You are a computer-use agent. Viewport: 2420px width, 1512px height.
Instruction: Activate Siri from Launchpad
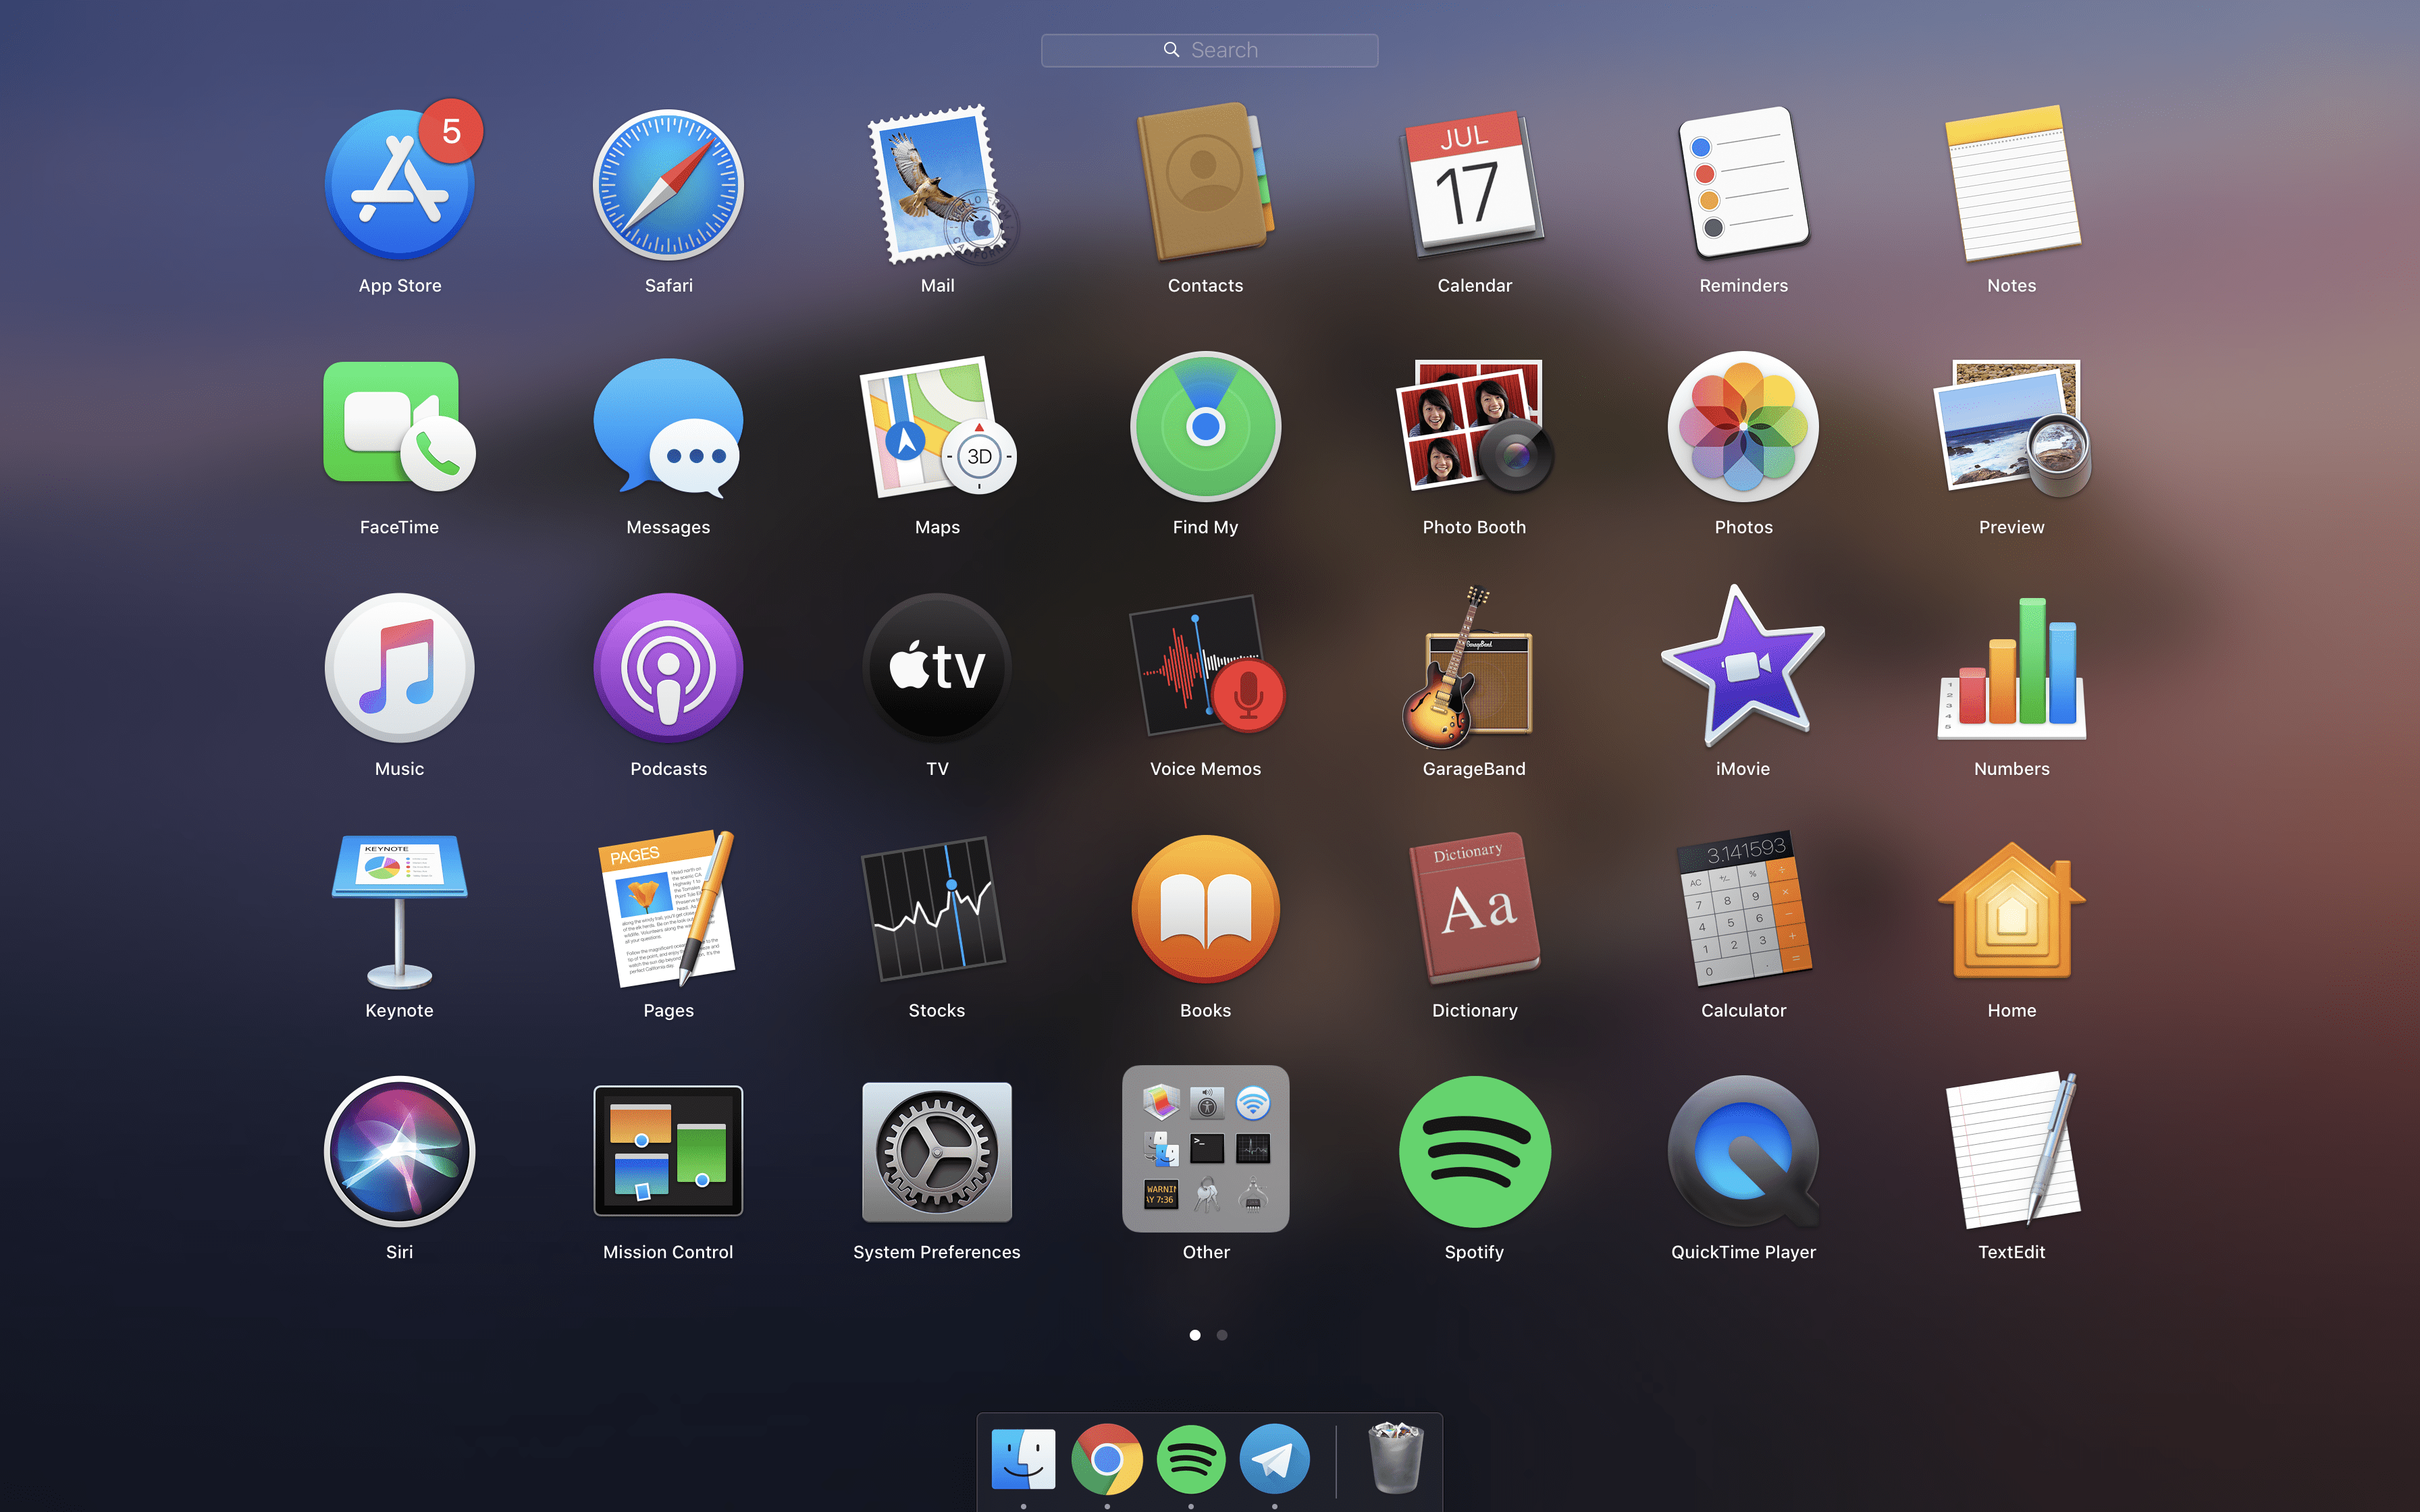pyautogui.click(x=400, y=1151)
